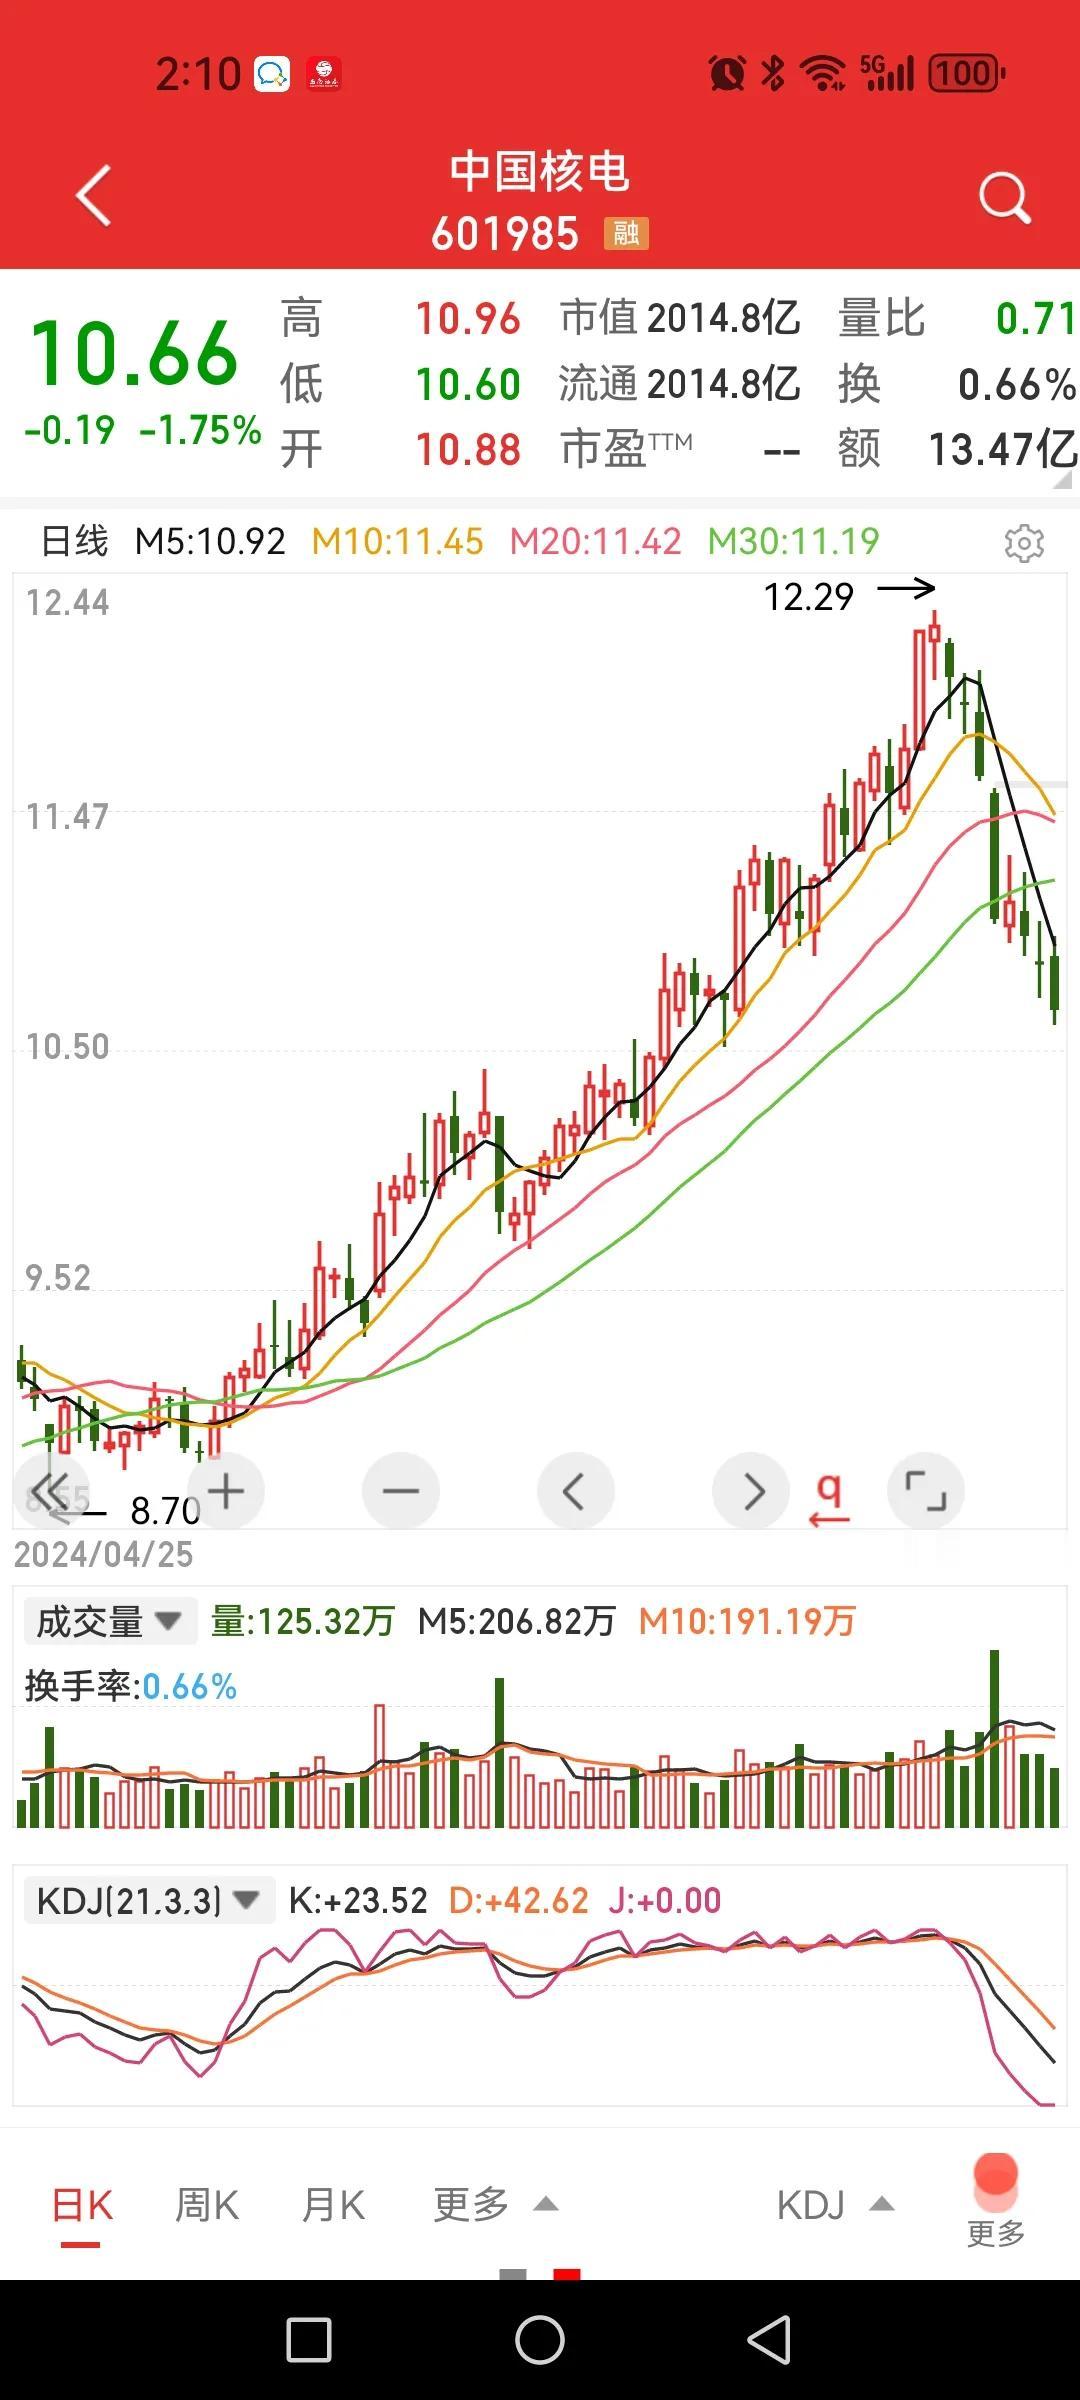Tap the tallest green volume bar
1080x2400 pixels.
point(995,1738)
